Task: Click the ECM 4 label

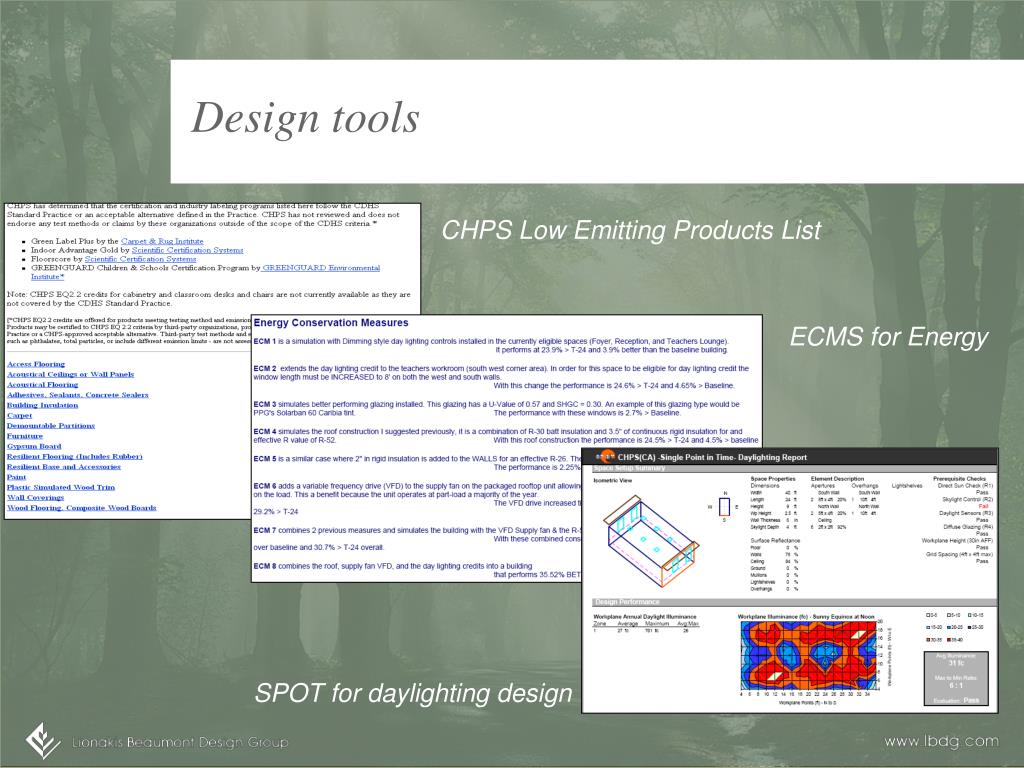Action: [x=264, y=432]
